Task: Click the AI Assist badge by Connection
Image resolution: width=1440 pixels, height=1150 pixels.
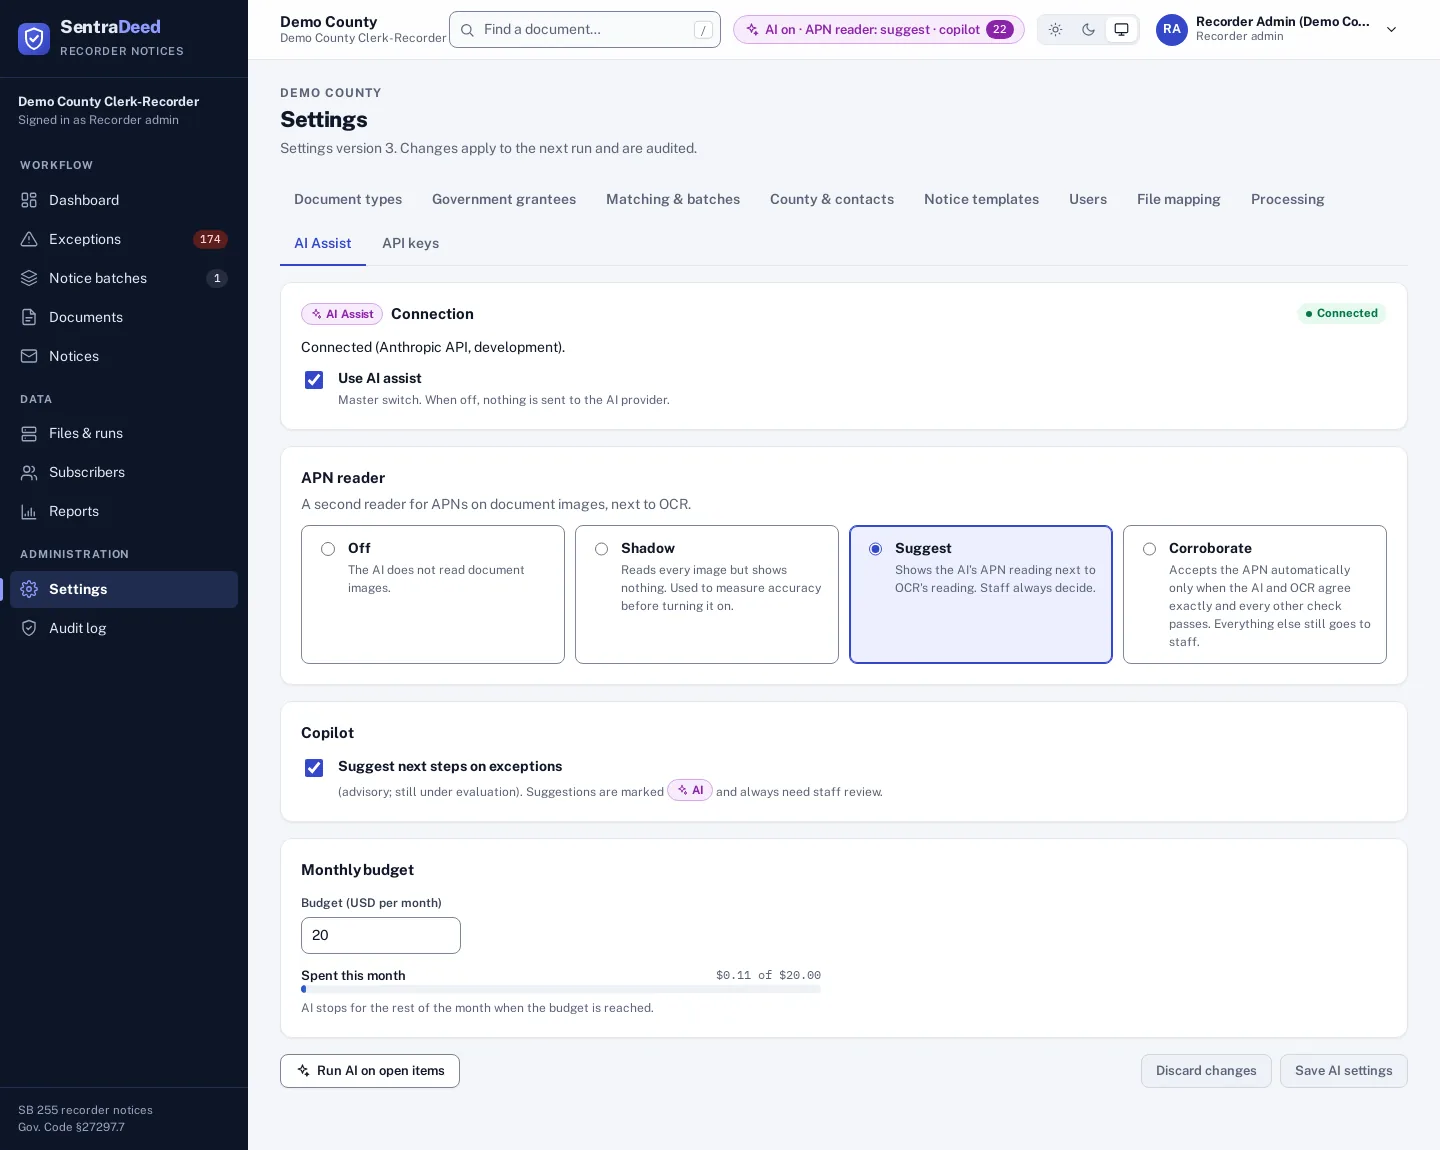Action: click(x=342, y=314)
